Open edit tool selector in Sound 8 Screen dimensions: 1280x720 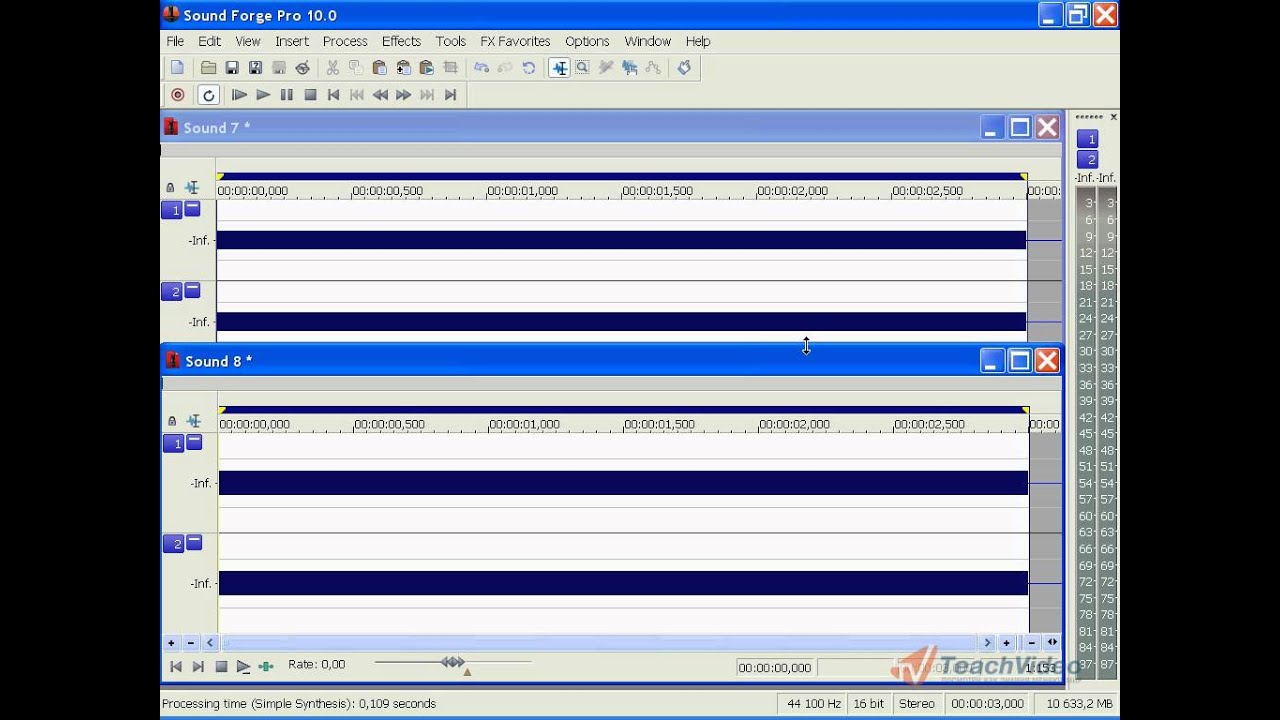pos(194,422)
